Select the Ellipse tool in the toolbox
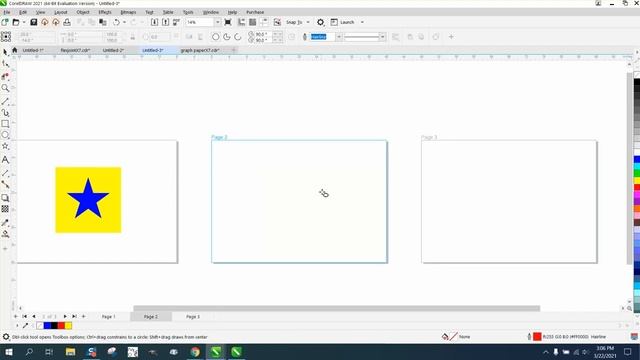This screenshot has height=360, width=640. coord(5,135)
